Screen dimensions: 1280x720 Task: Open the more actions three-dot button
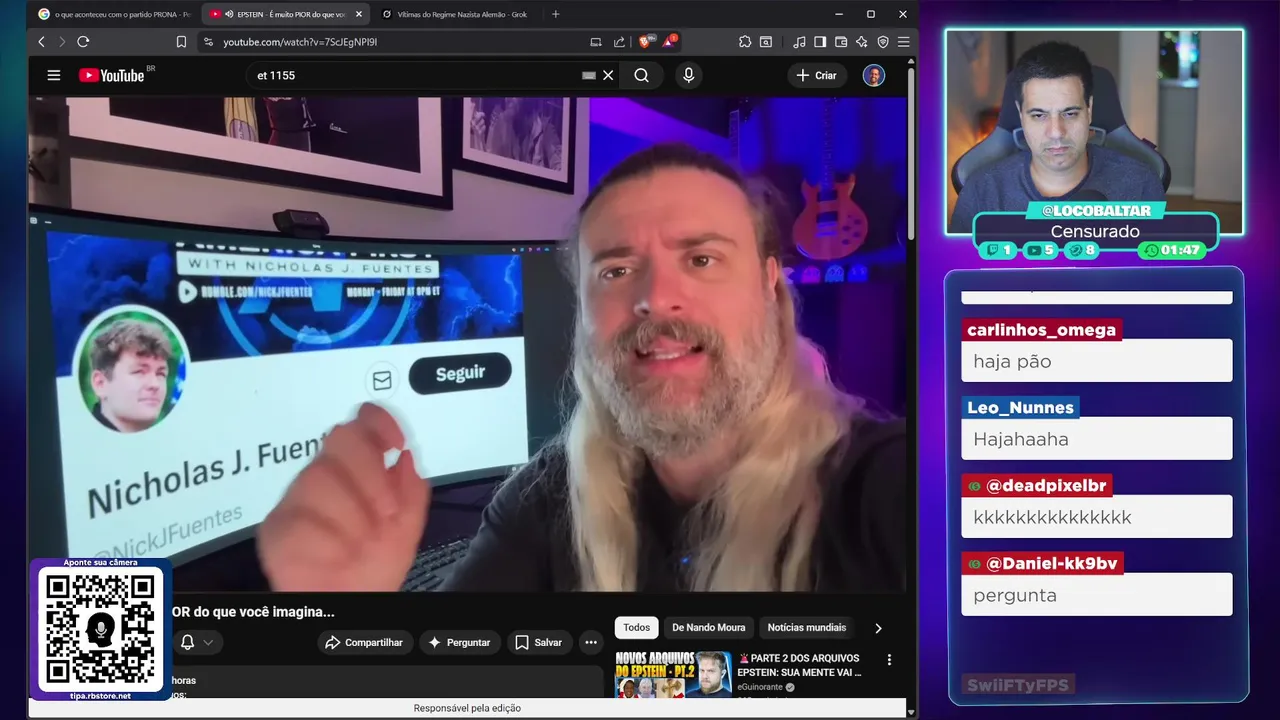(x=591, y=642)
